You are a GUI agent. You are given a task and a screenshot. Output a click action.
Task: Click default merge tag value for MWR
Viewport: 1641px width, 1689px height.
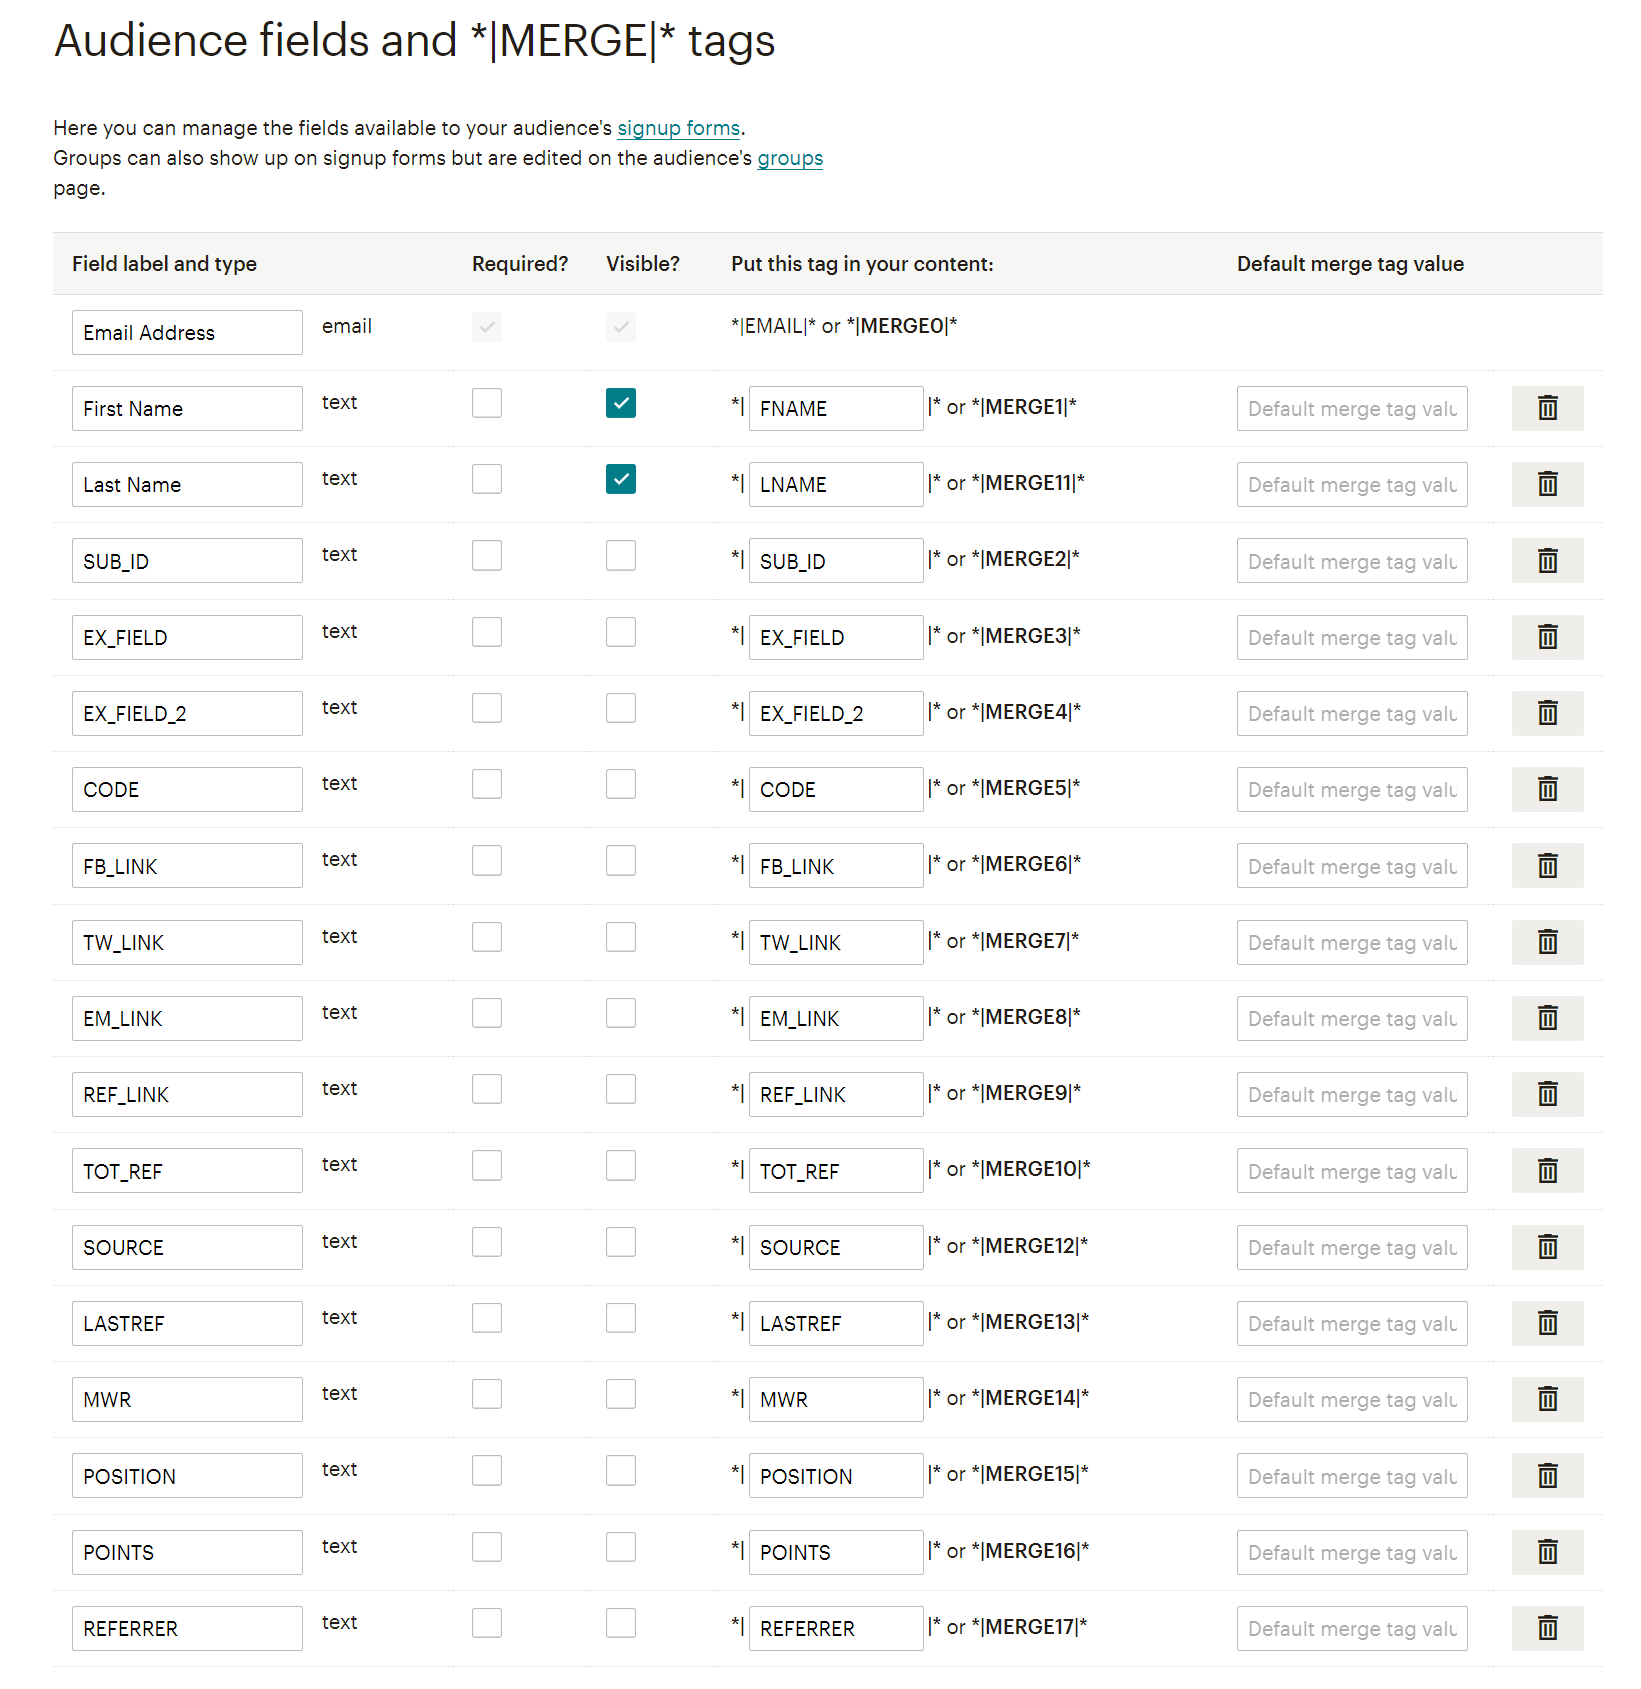1351,1400
